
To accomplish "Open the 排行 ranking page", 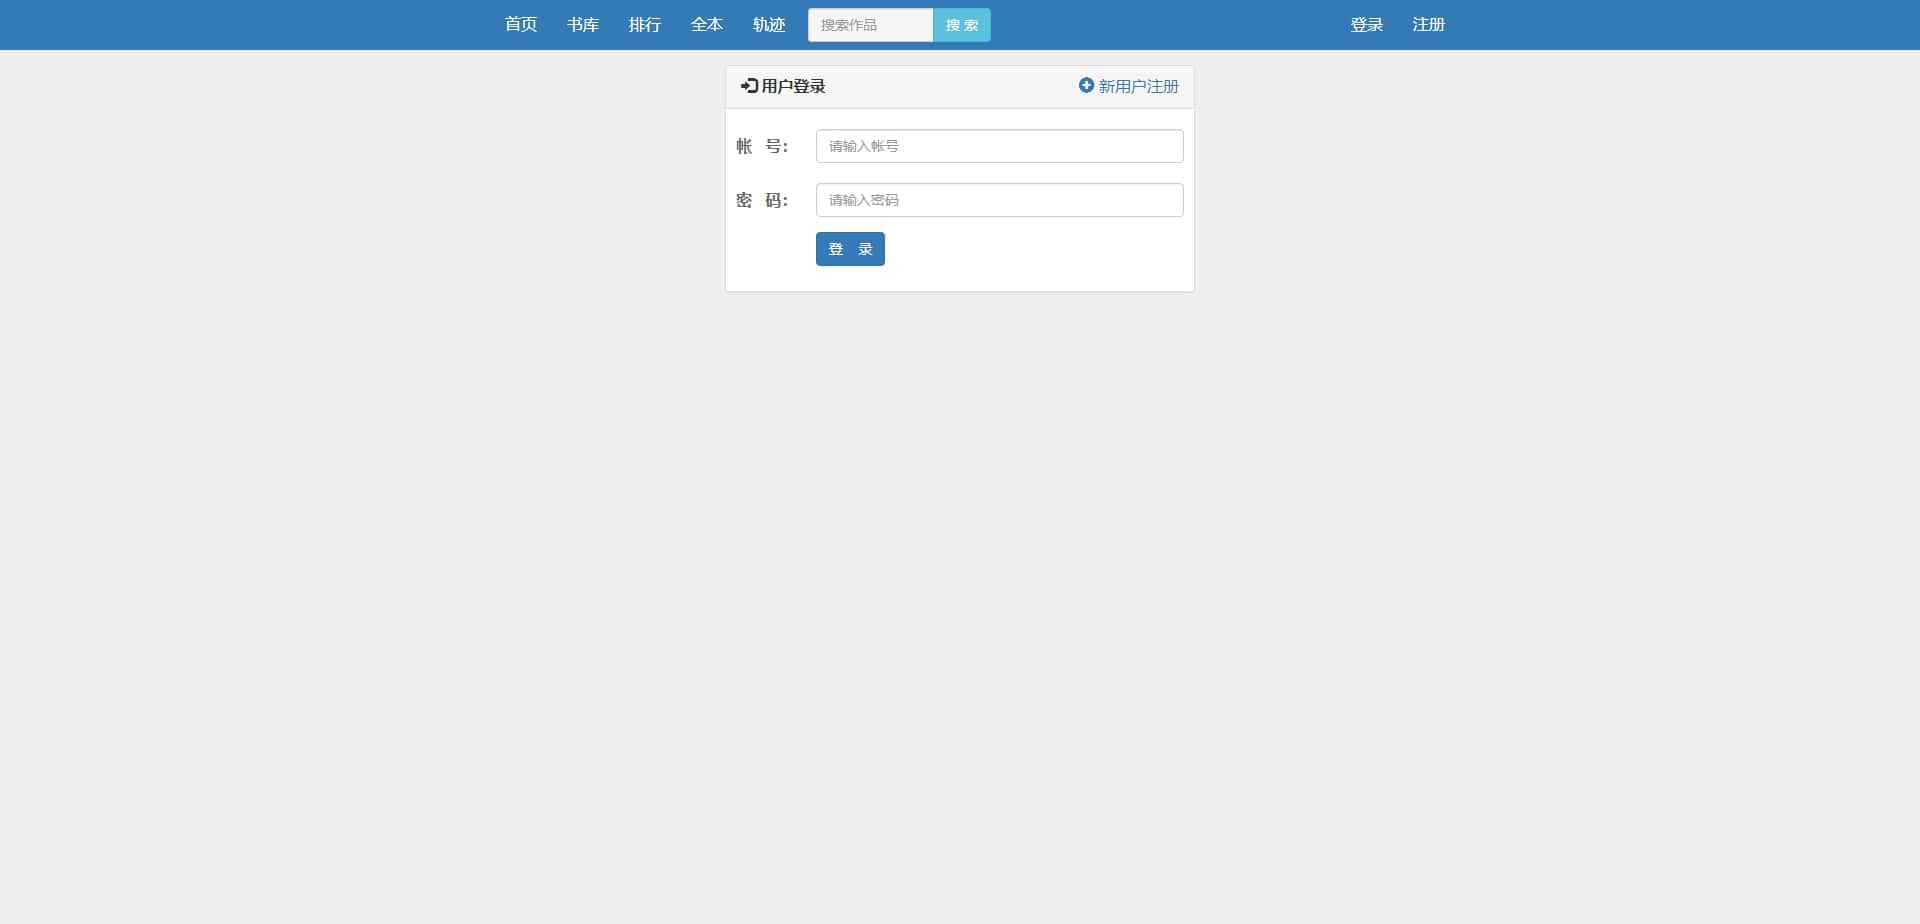I will tap(645, 25).
